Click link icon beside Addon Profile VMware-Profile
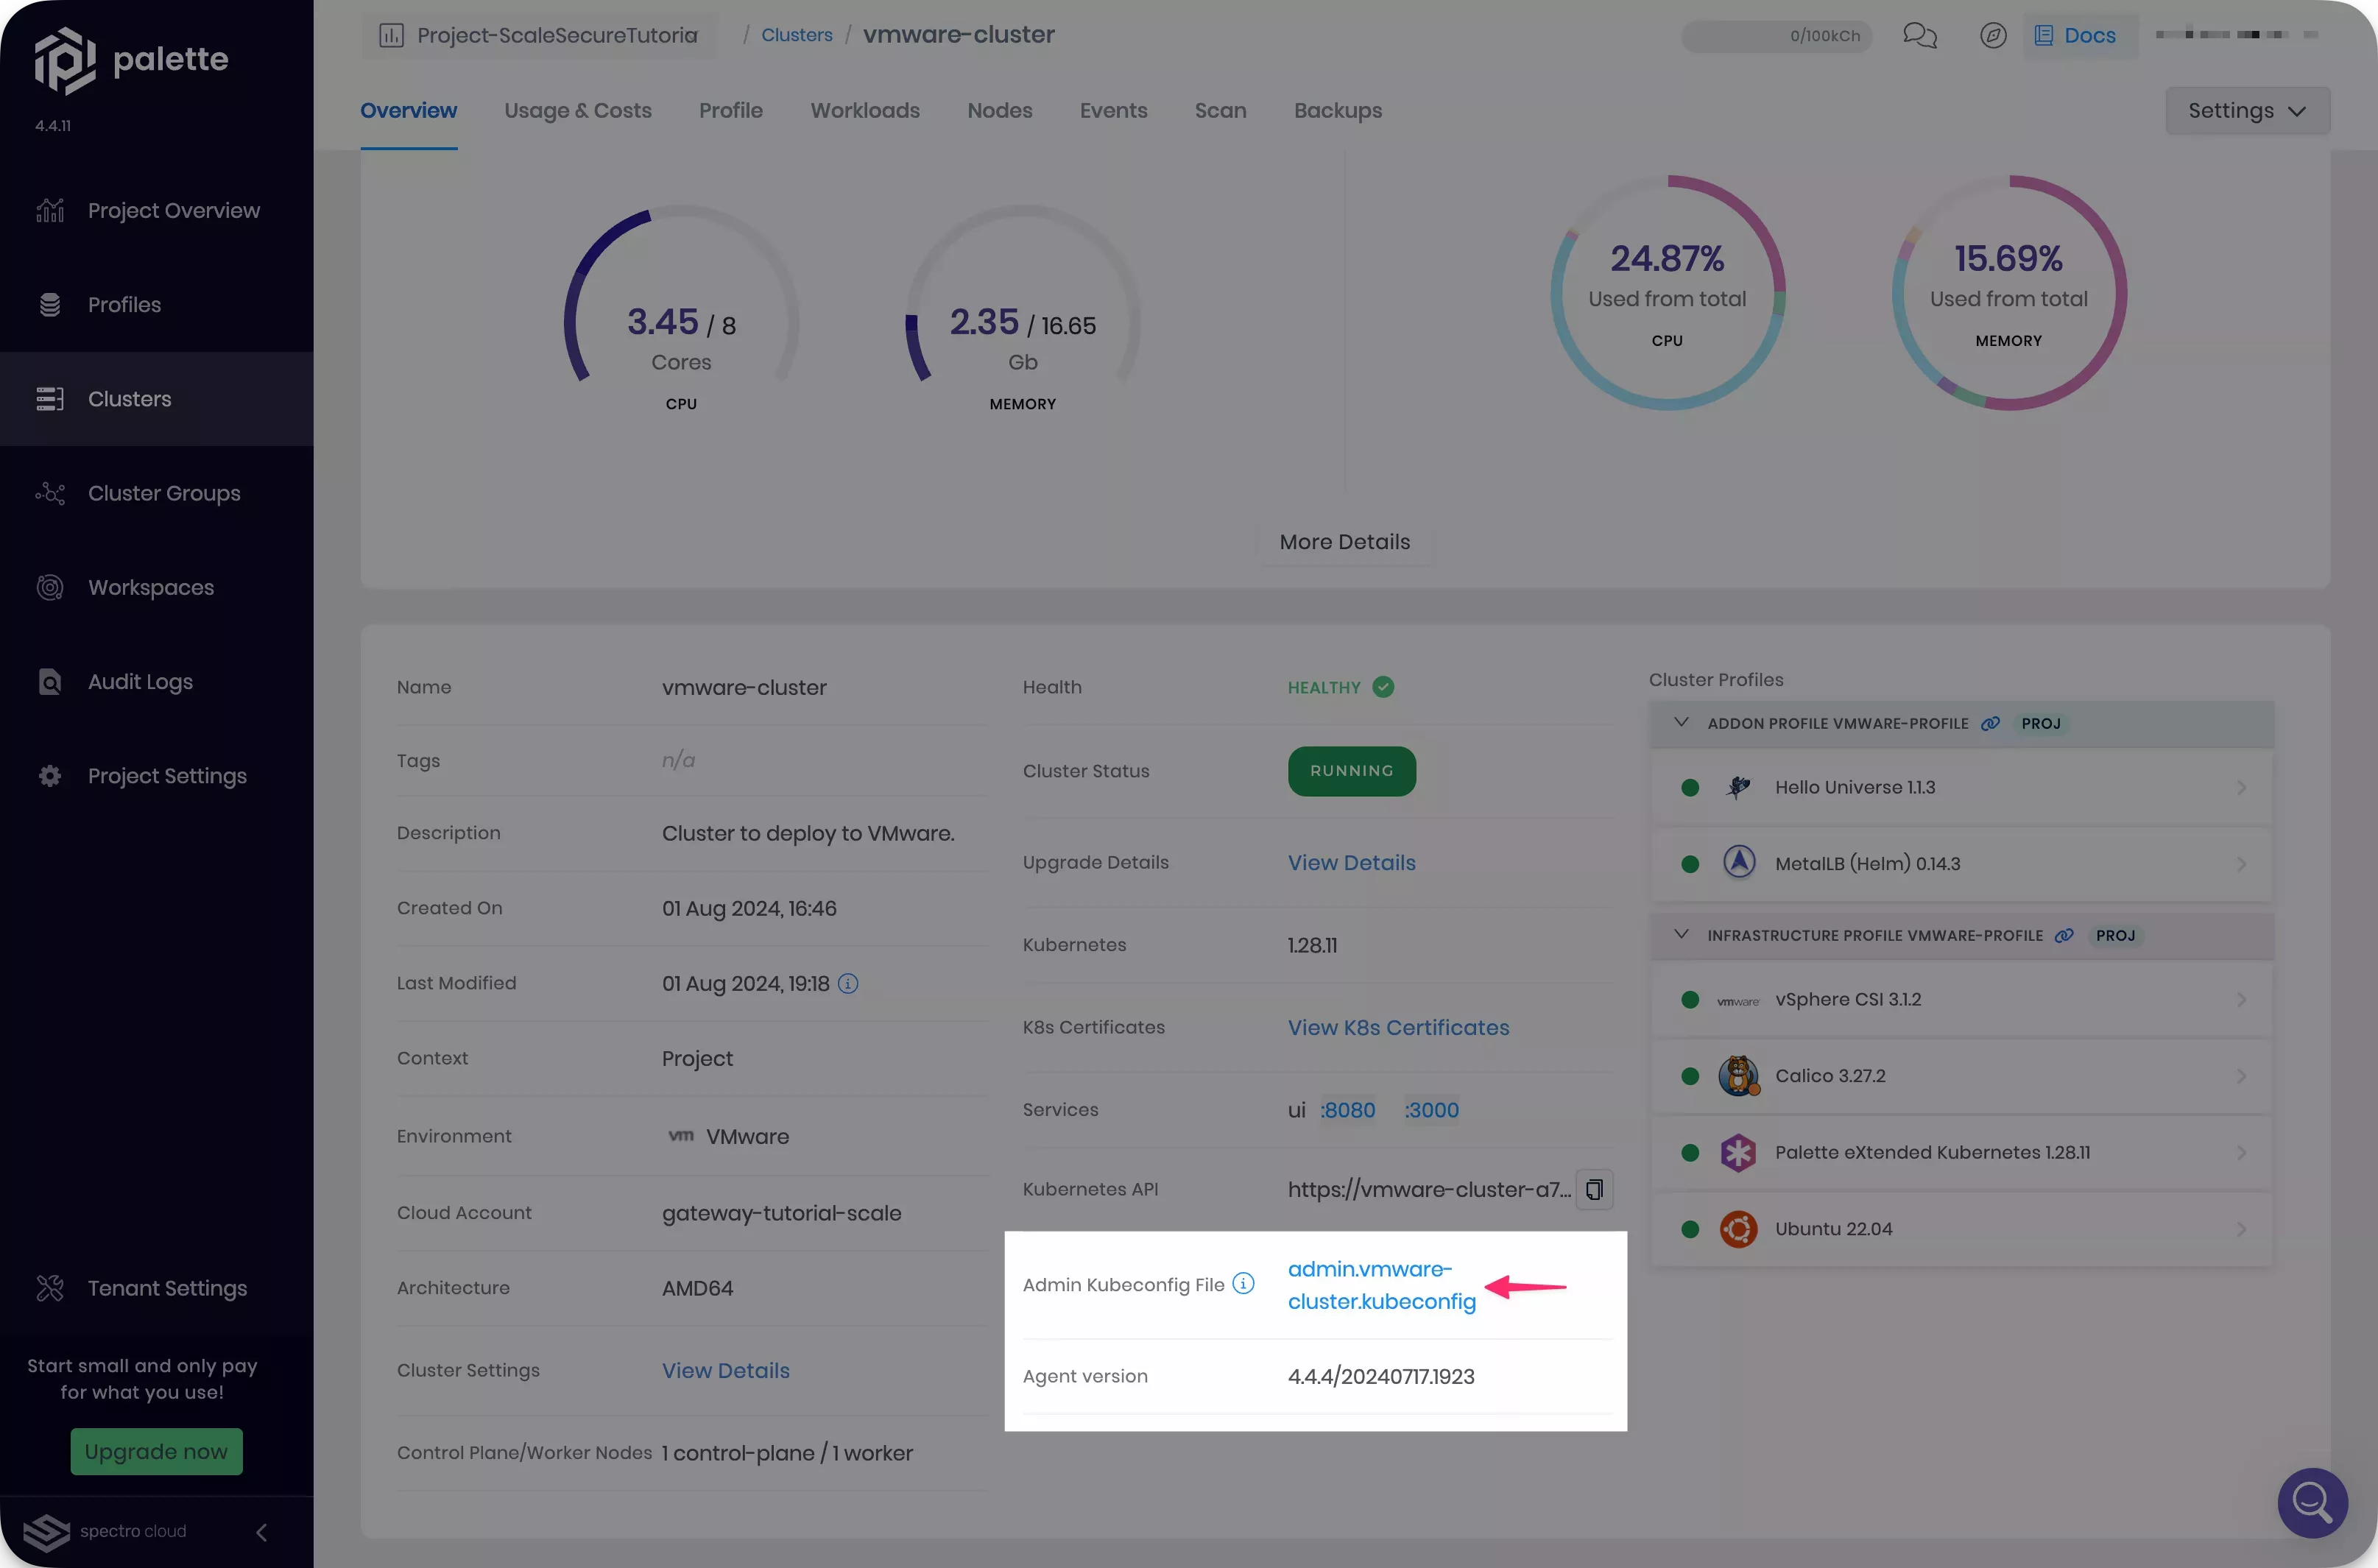This screenshot has width=2378, height=1568. coord(1990,723)
